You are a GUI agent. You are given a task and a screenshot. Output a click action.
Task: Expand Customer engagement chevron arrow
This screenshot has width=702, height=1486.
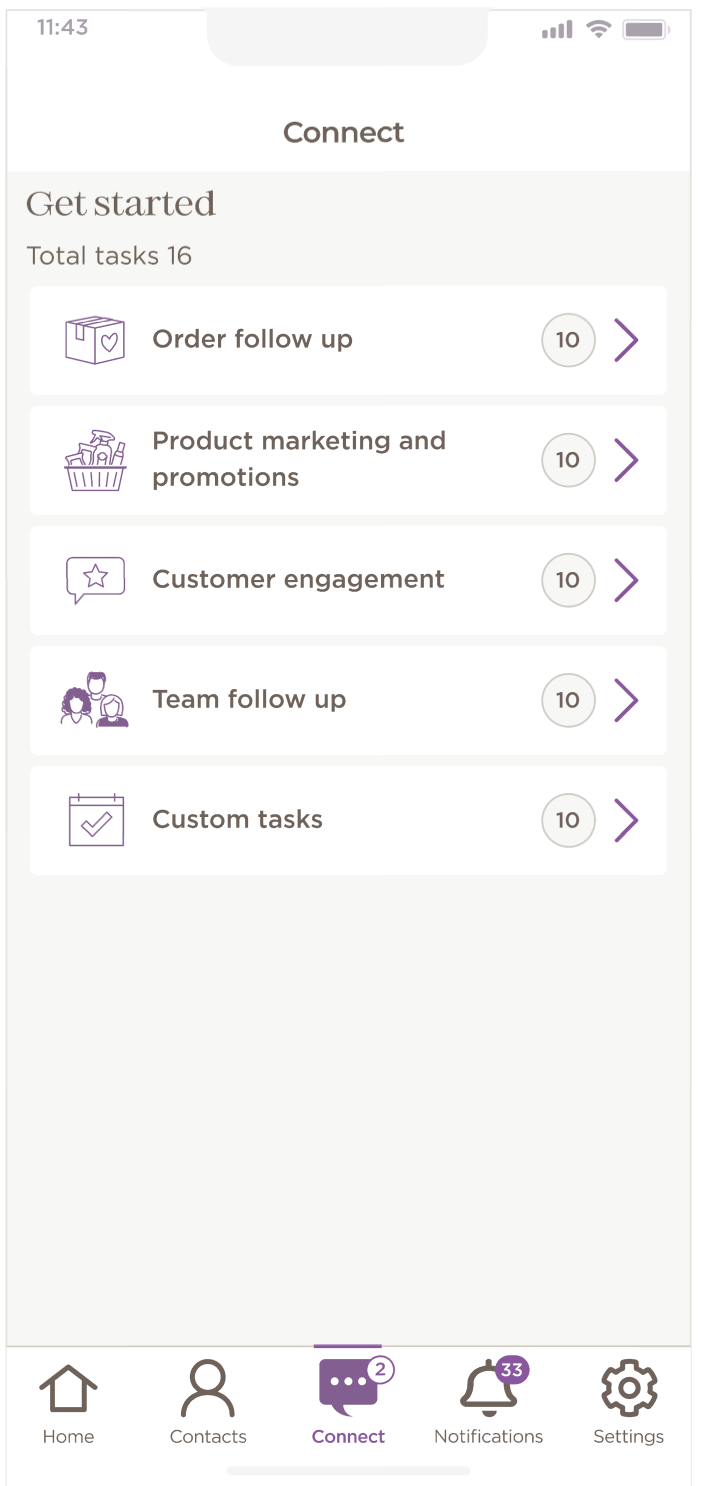tap(626, 580)
